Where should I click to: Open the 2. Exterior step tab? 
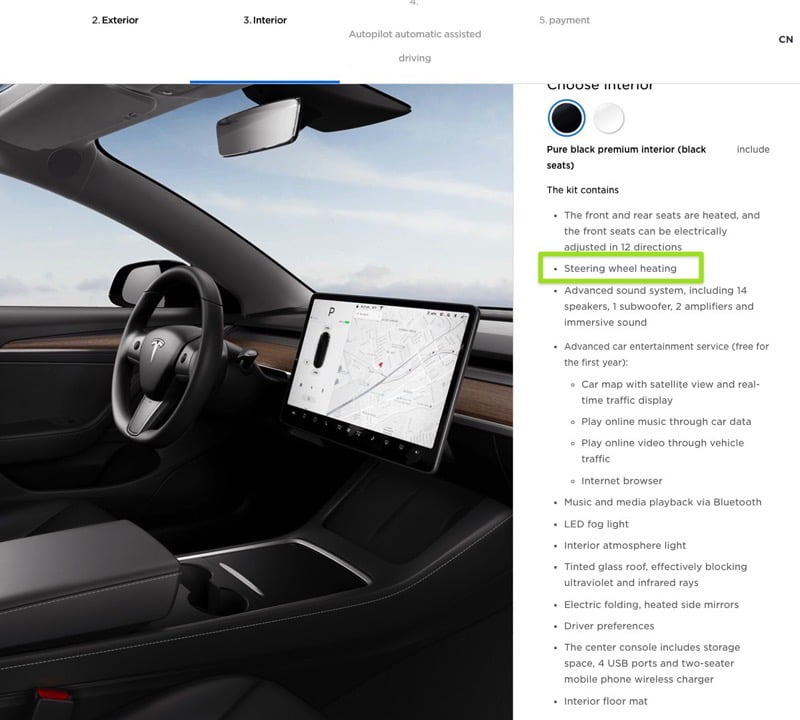click(115, 20)
